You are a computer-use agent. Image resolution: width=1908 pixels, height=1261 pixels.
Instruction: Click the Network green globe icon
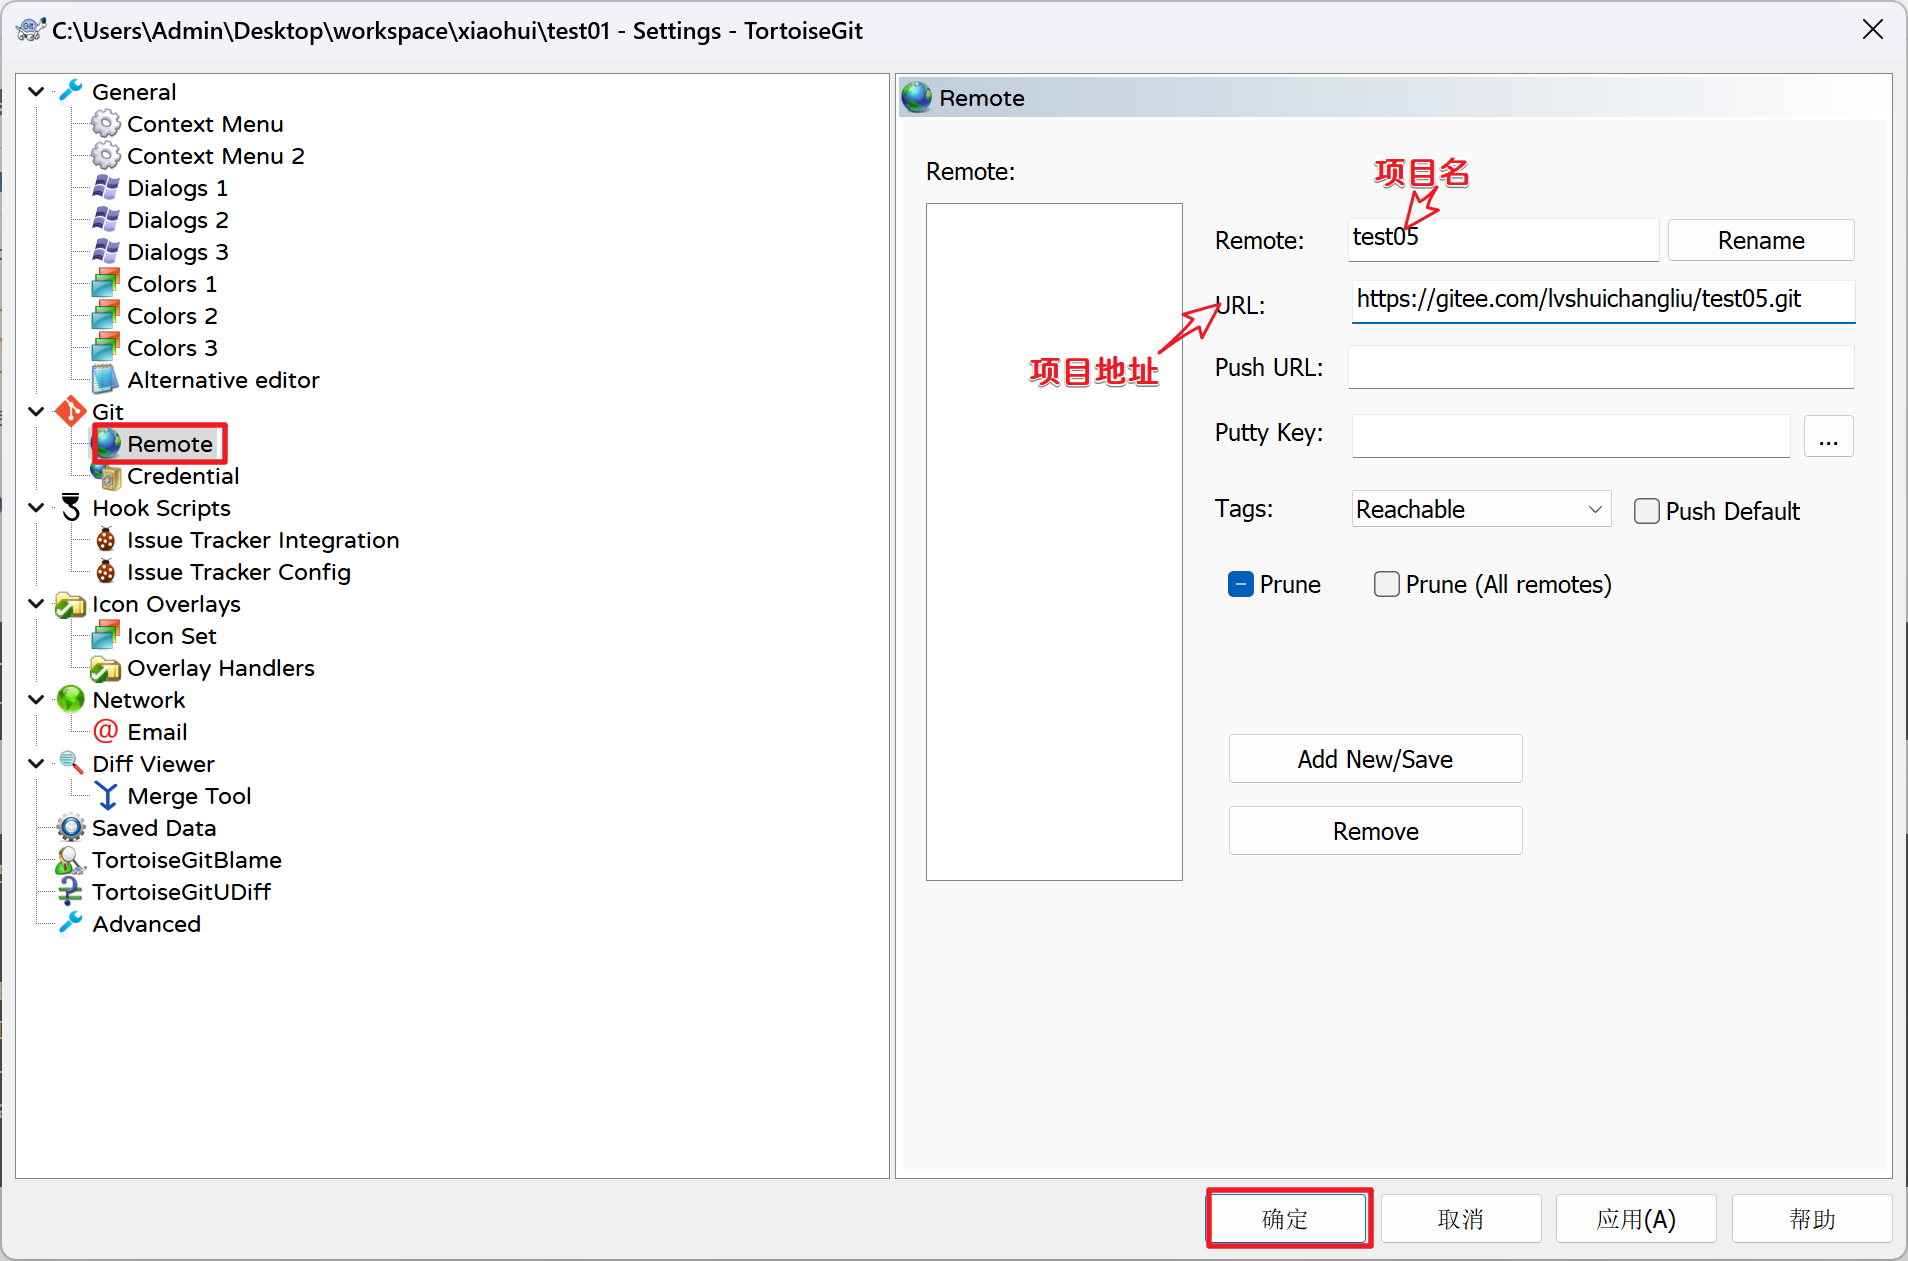point(70,699)
